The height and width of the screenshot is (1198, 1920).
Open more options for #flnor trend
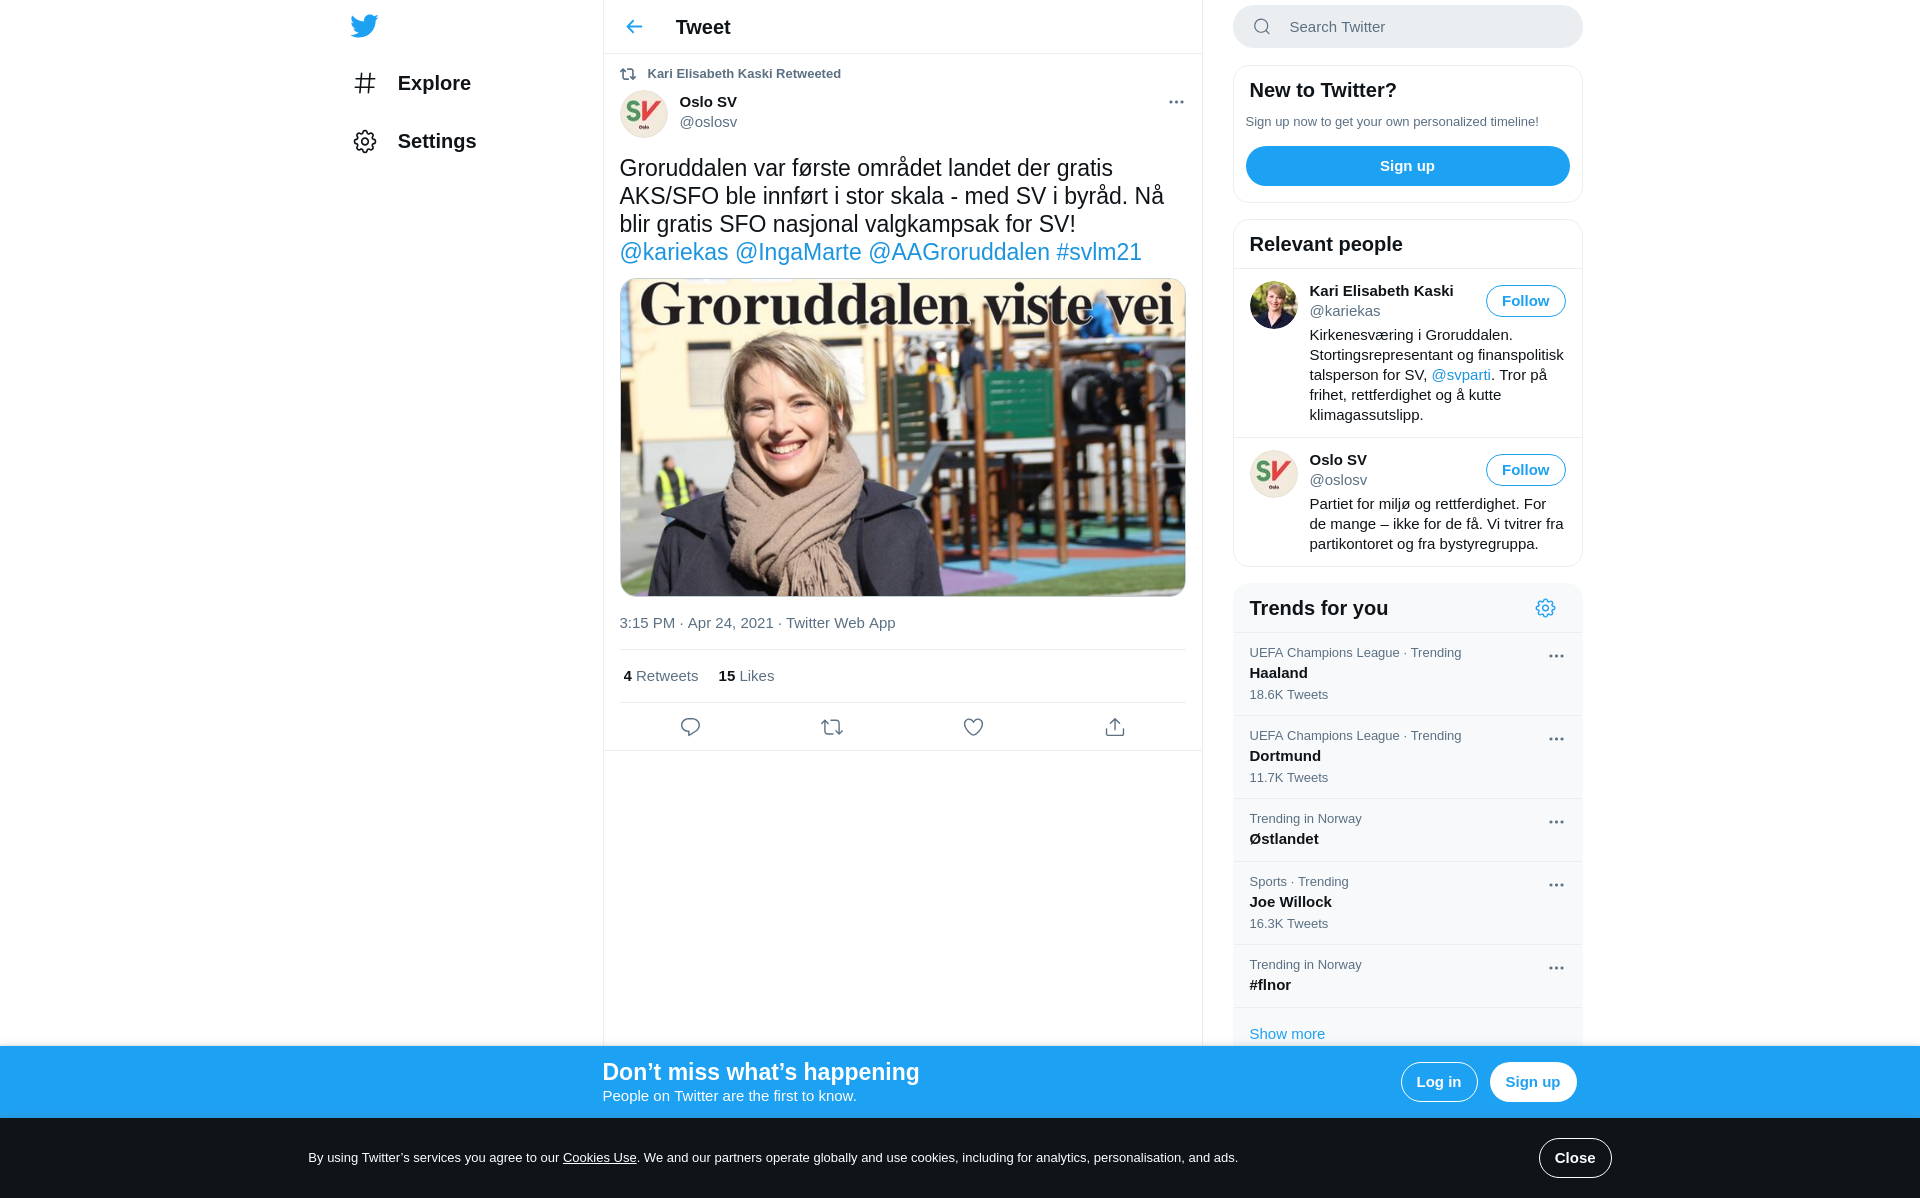pos(1556,968)
